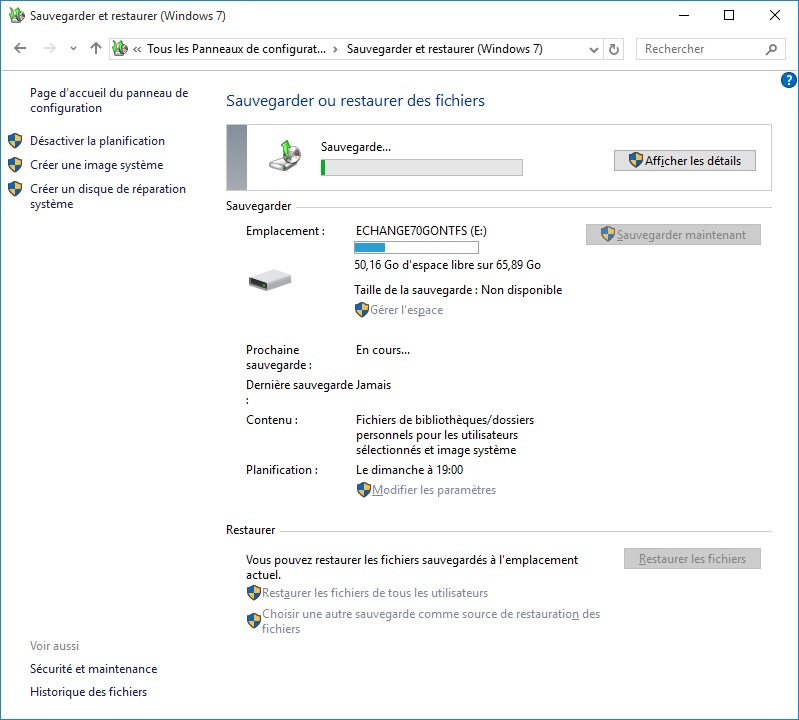Click Restaurer les fichiers button
The image size is (799, 720).
point(692,558)
